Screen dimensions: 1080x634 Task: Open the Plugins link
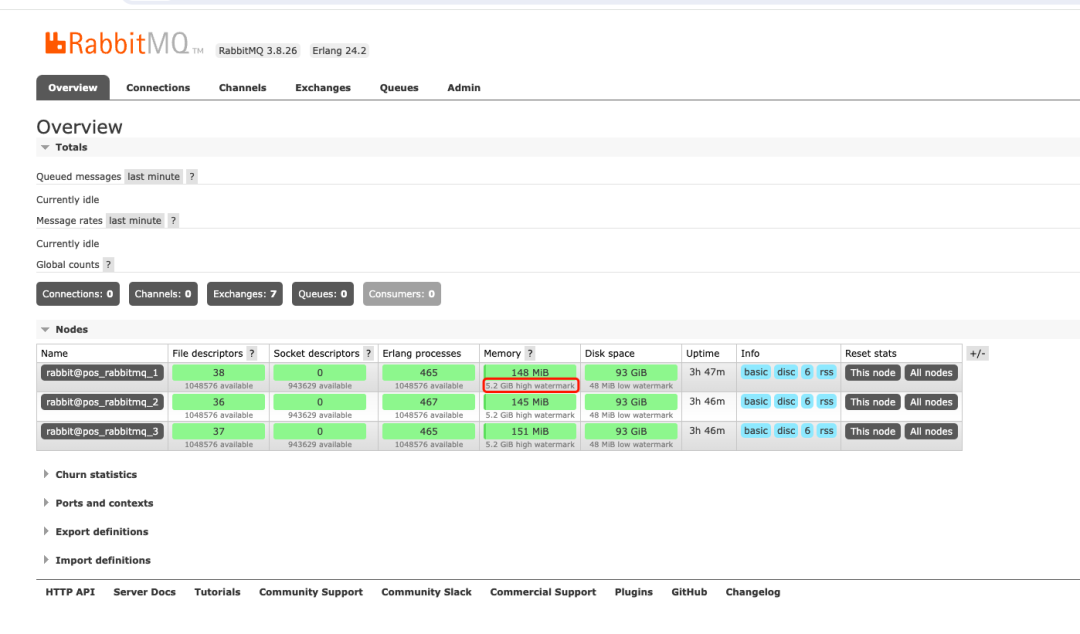(x=634, y=592)
